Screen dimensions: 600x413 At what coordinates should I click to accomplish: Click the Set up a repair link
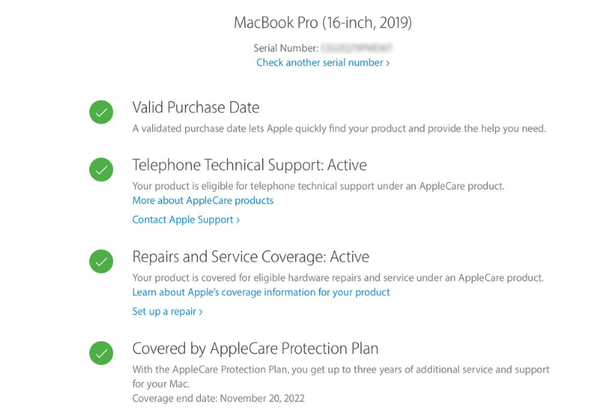[x=167, y=312]
